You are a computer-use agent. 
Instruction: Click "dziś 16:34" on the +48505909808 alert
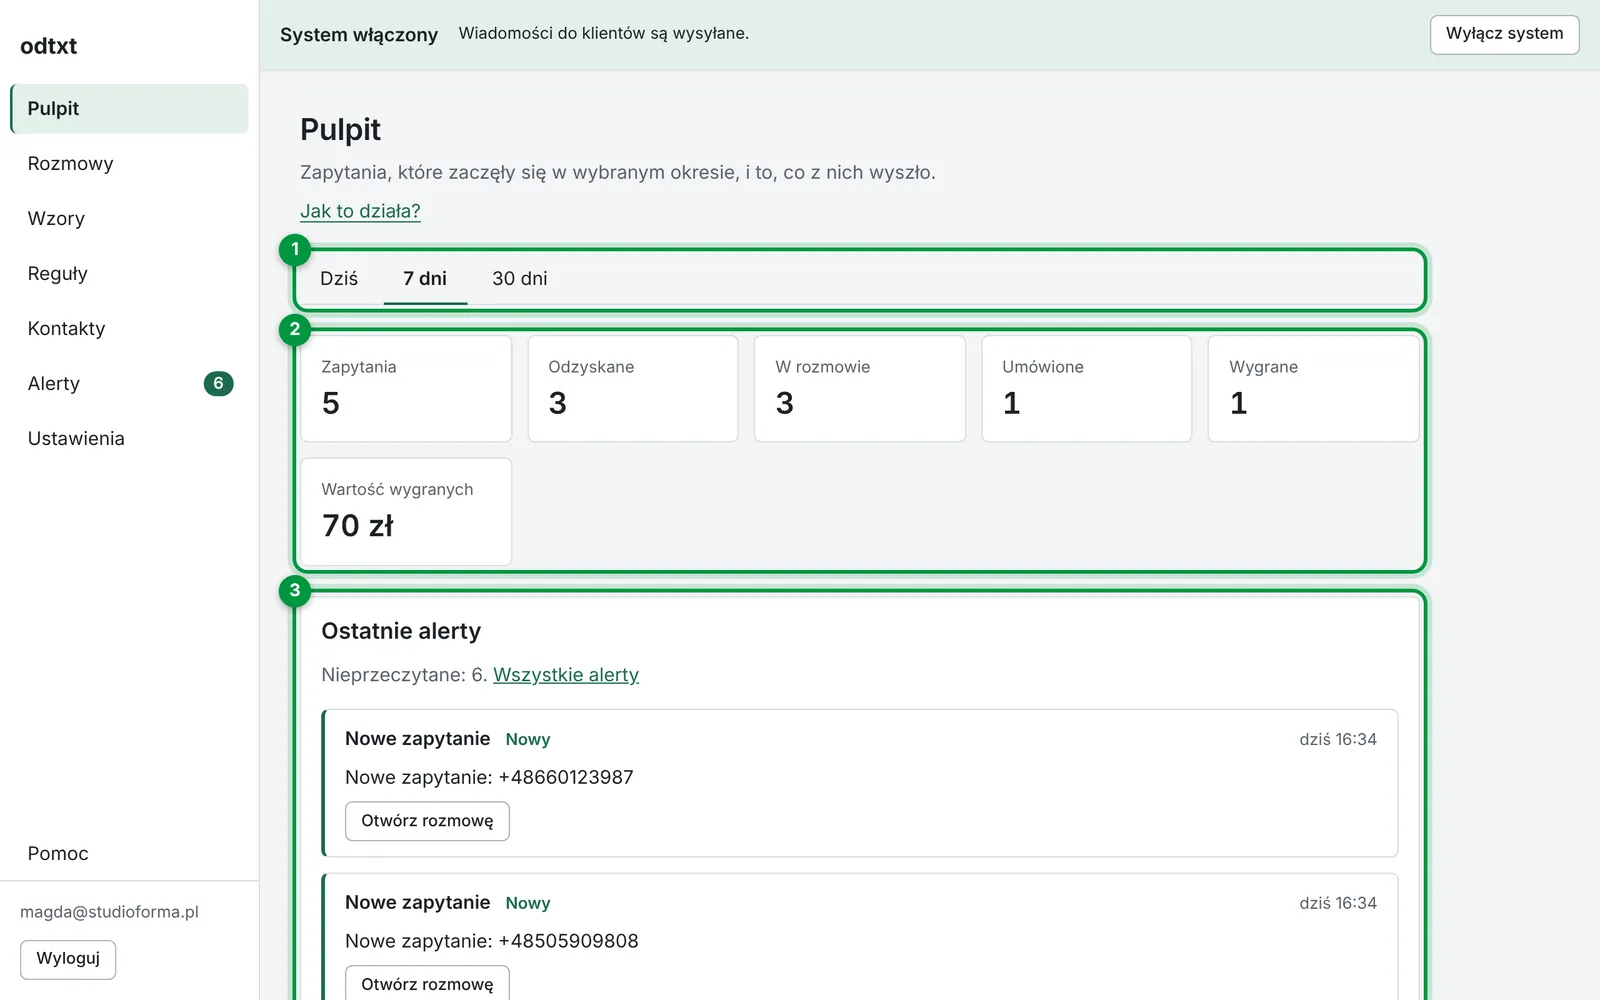pyautogui.click(x=1338, y=904)
